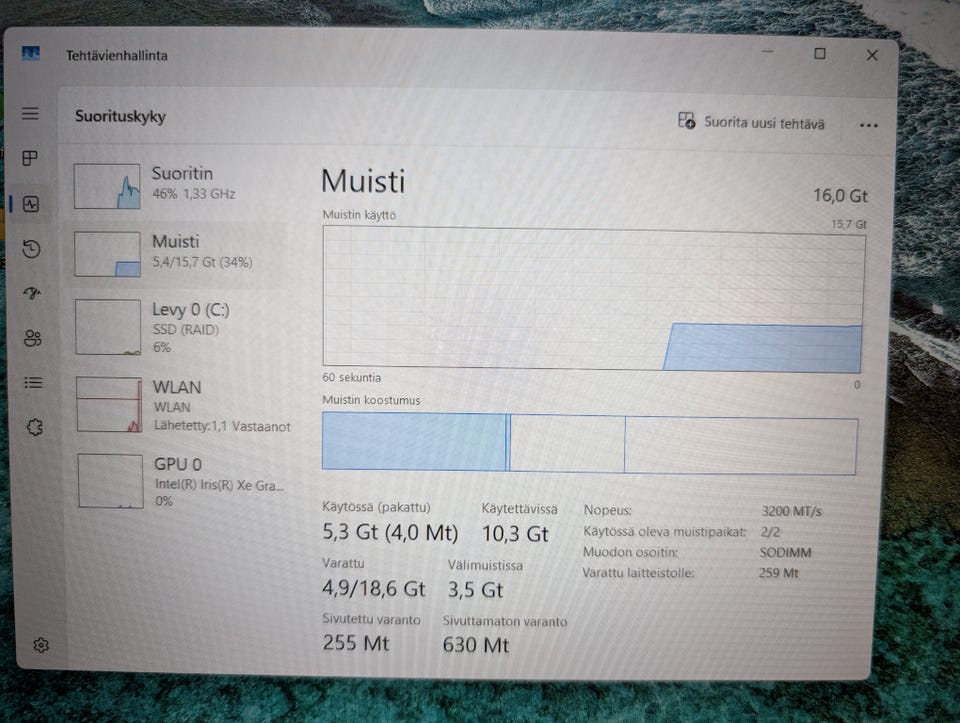Select the WLAN network entry

(183, 405)
